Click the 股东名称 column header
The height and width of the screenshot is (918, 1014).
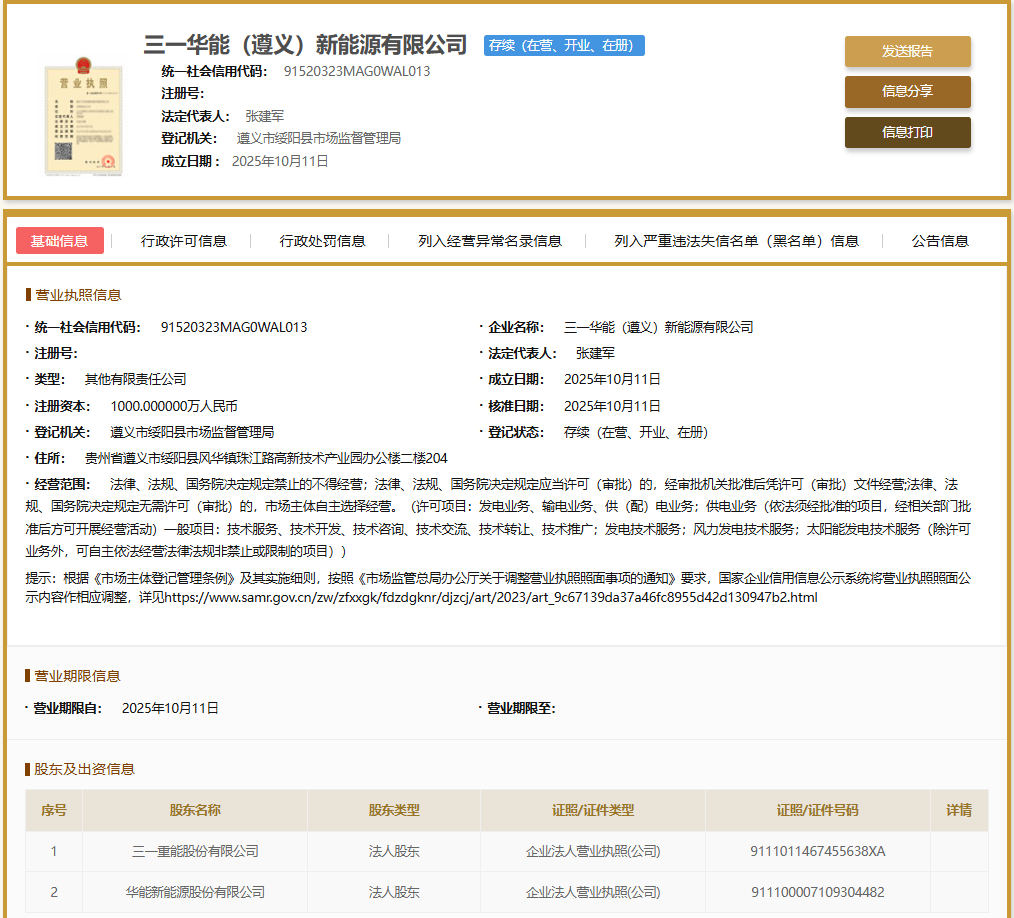[x=195, y=810]
